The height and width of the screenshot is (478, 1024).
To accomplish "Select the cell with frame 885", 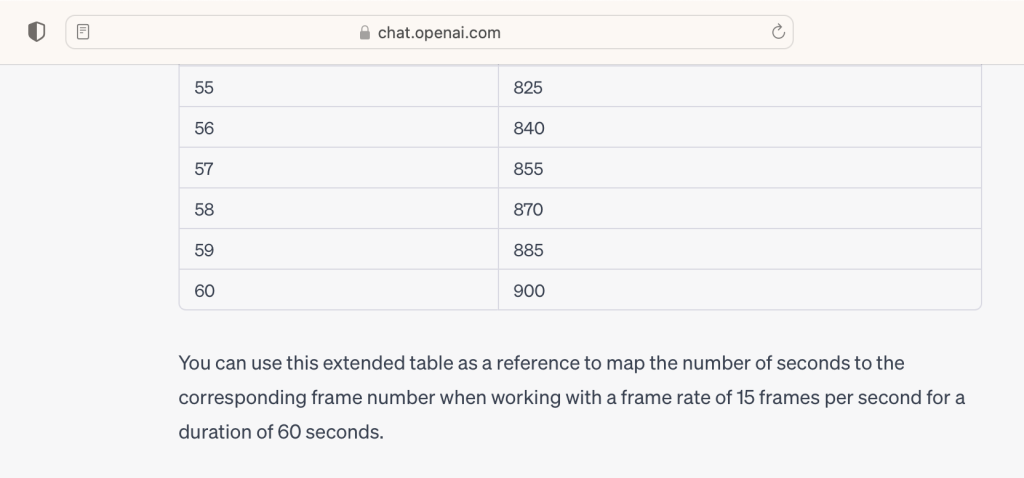I will pyautogui.click(x=739, y=249).
